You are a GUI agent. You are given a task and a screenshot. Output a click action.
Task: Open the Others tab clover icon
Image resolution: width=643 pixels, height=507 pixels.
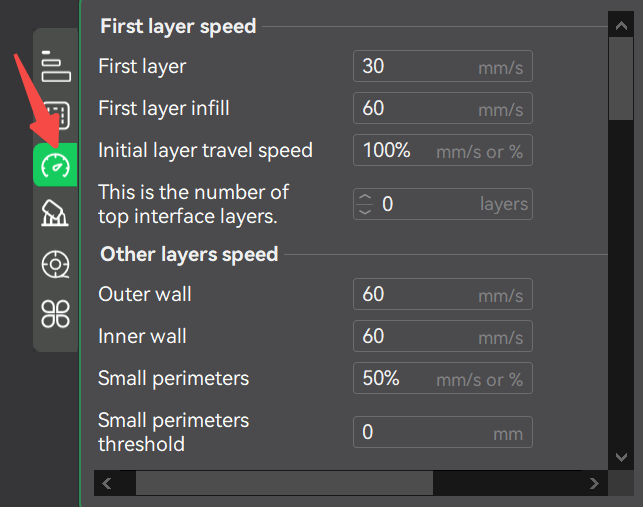click(x=55, y=315)
